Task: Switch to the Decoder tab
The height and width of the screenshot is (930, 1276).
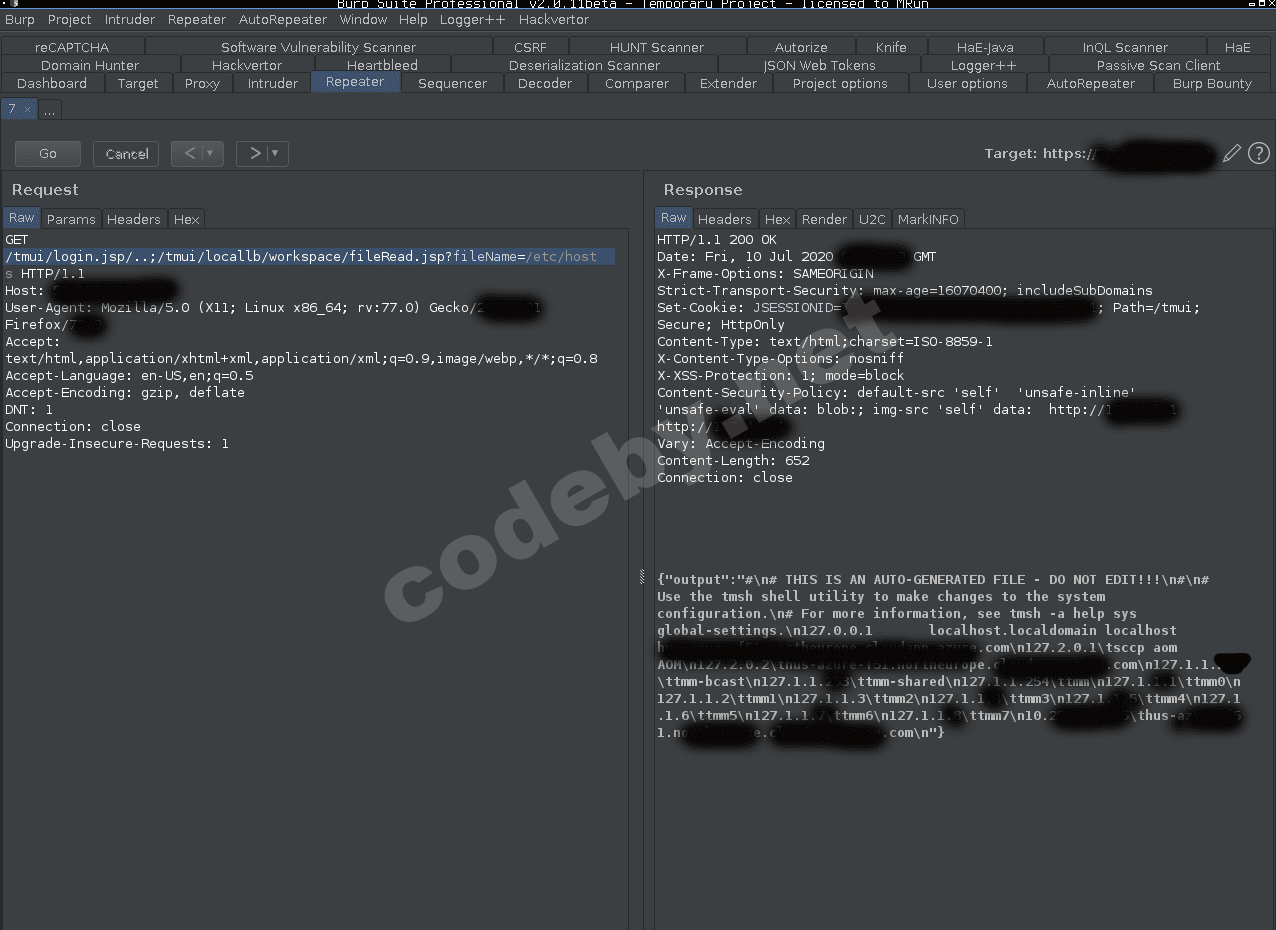Action: [545, 83]
